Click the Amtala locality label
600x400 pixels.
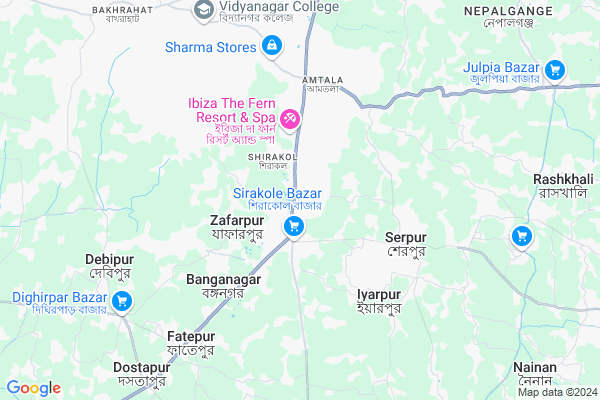tap(323, 80)
